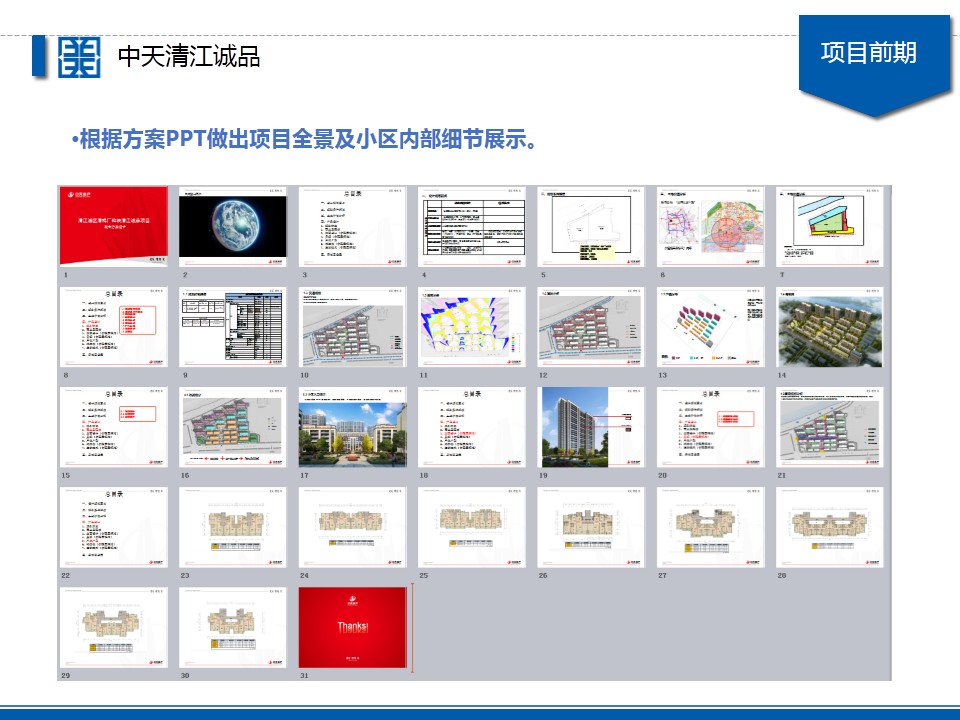Select table of contents slide 3
Image resolution: width=960 pixels, height=720 pixels.
(353, 226)
